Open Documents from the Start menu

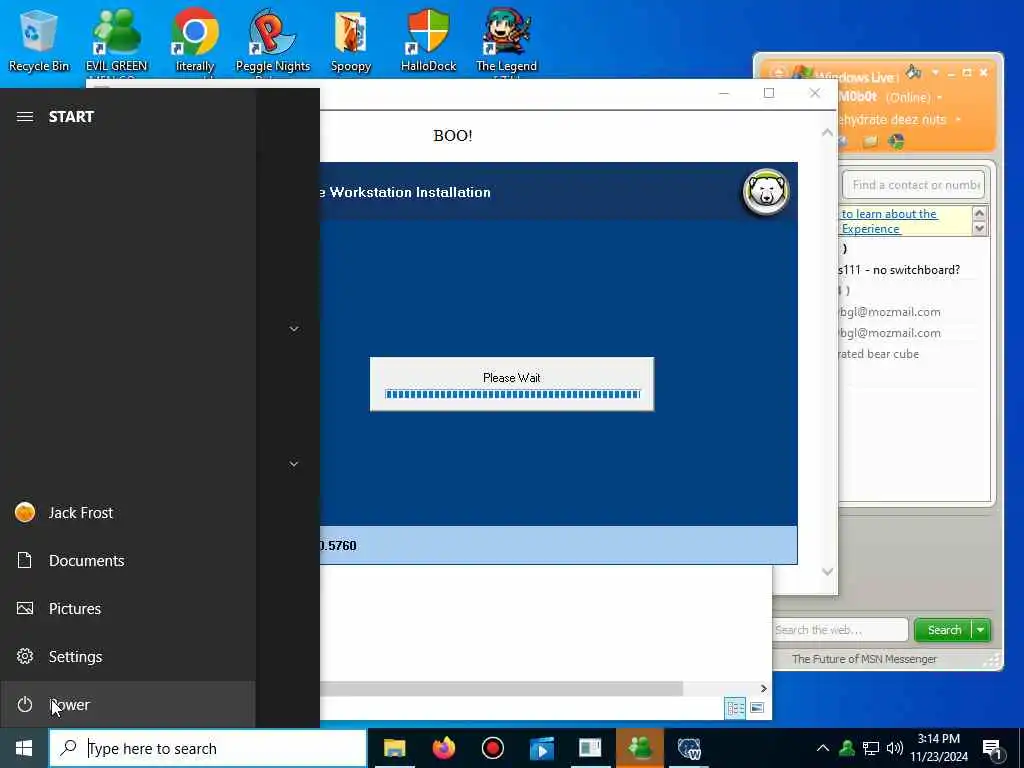pyautogui.click(x=127, y=560)
